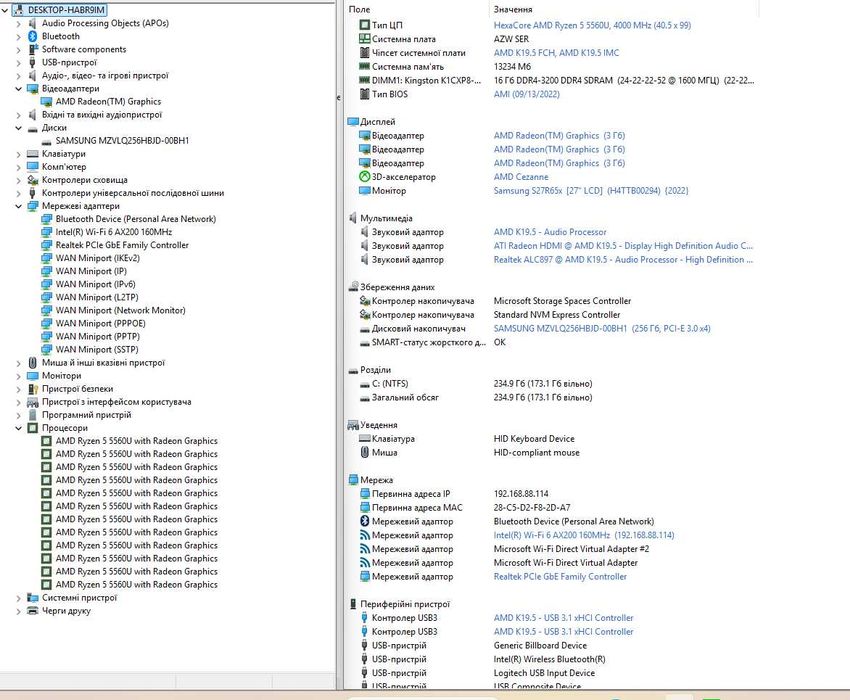Click the IP address 192.168.88.114 value
The image size is (850, 700).
(x=521, y=494)
